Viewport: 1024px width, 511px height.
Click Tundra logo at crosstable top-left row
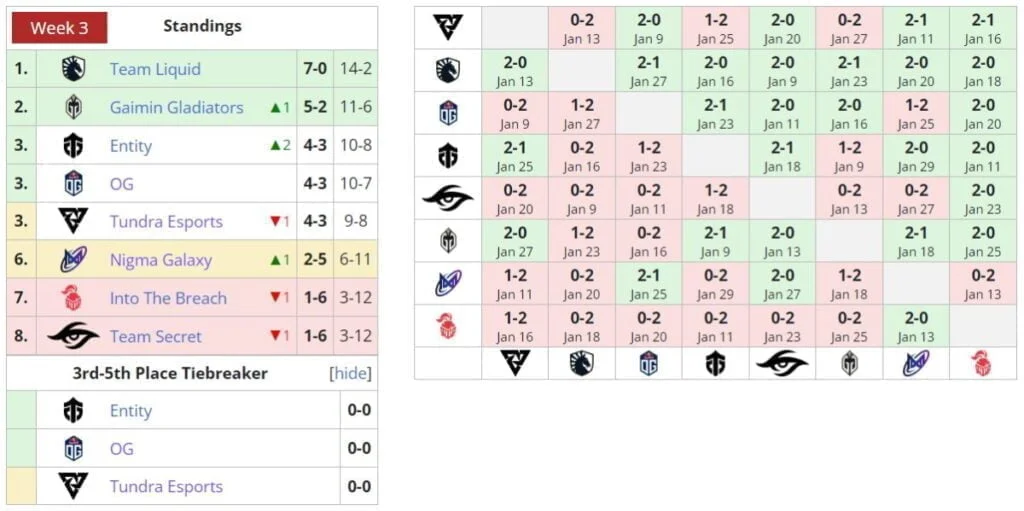(448, 27)
